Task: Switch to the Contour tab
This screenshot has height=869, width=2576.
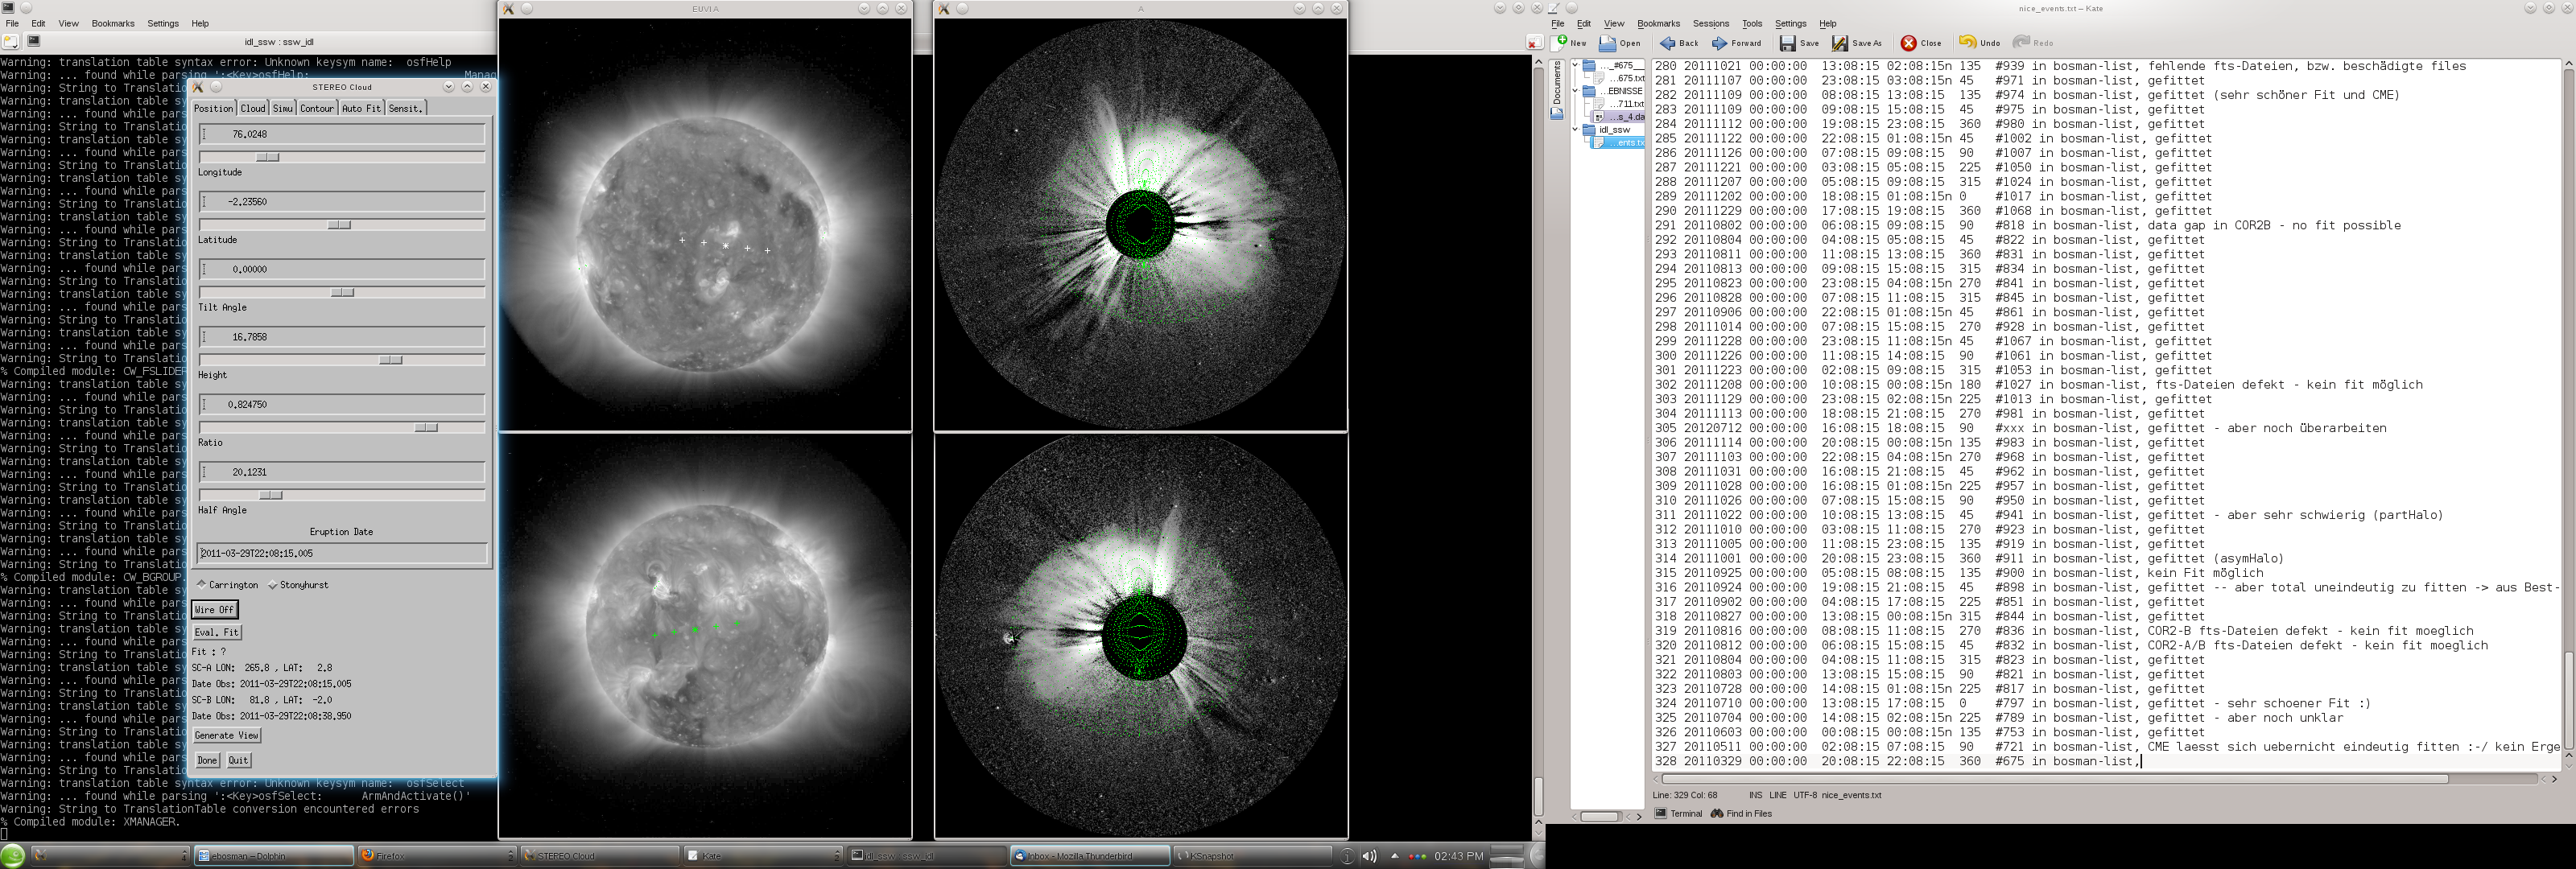Action: coord(317,108)
